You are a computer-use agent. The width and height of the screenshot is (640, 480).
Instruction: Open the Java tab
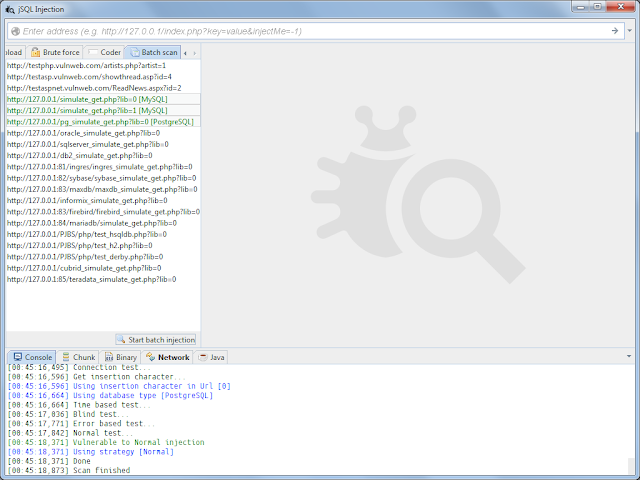click(x=211, y=357)
